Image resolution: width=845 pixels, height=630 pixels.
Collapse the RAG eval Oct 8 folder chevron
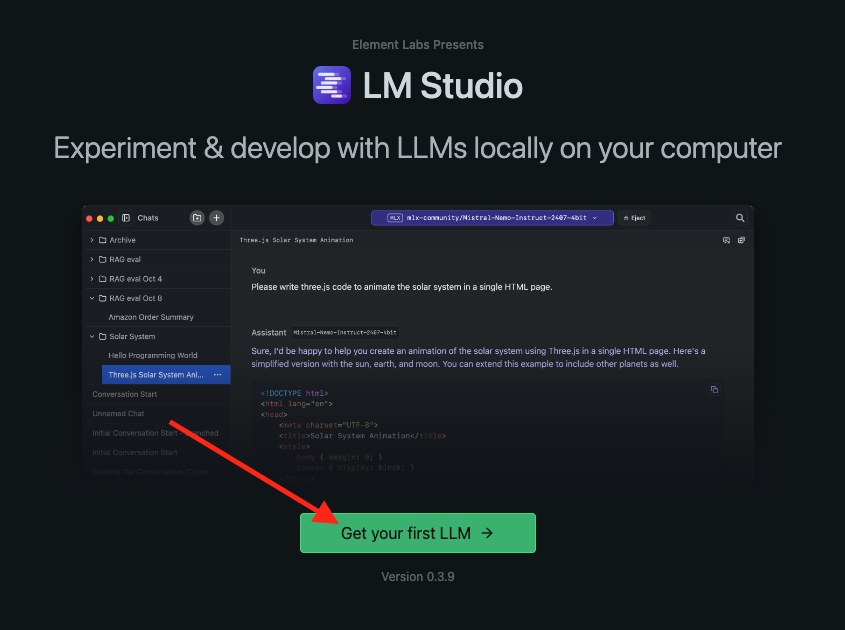92,298
